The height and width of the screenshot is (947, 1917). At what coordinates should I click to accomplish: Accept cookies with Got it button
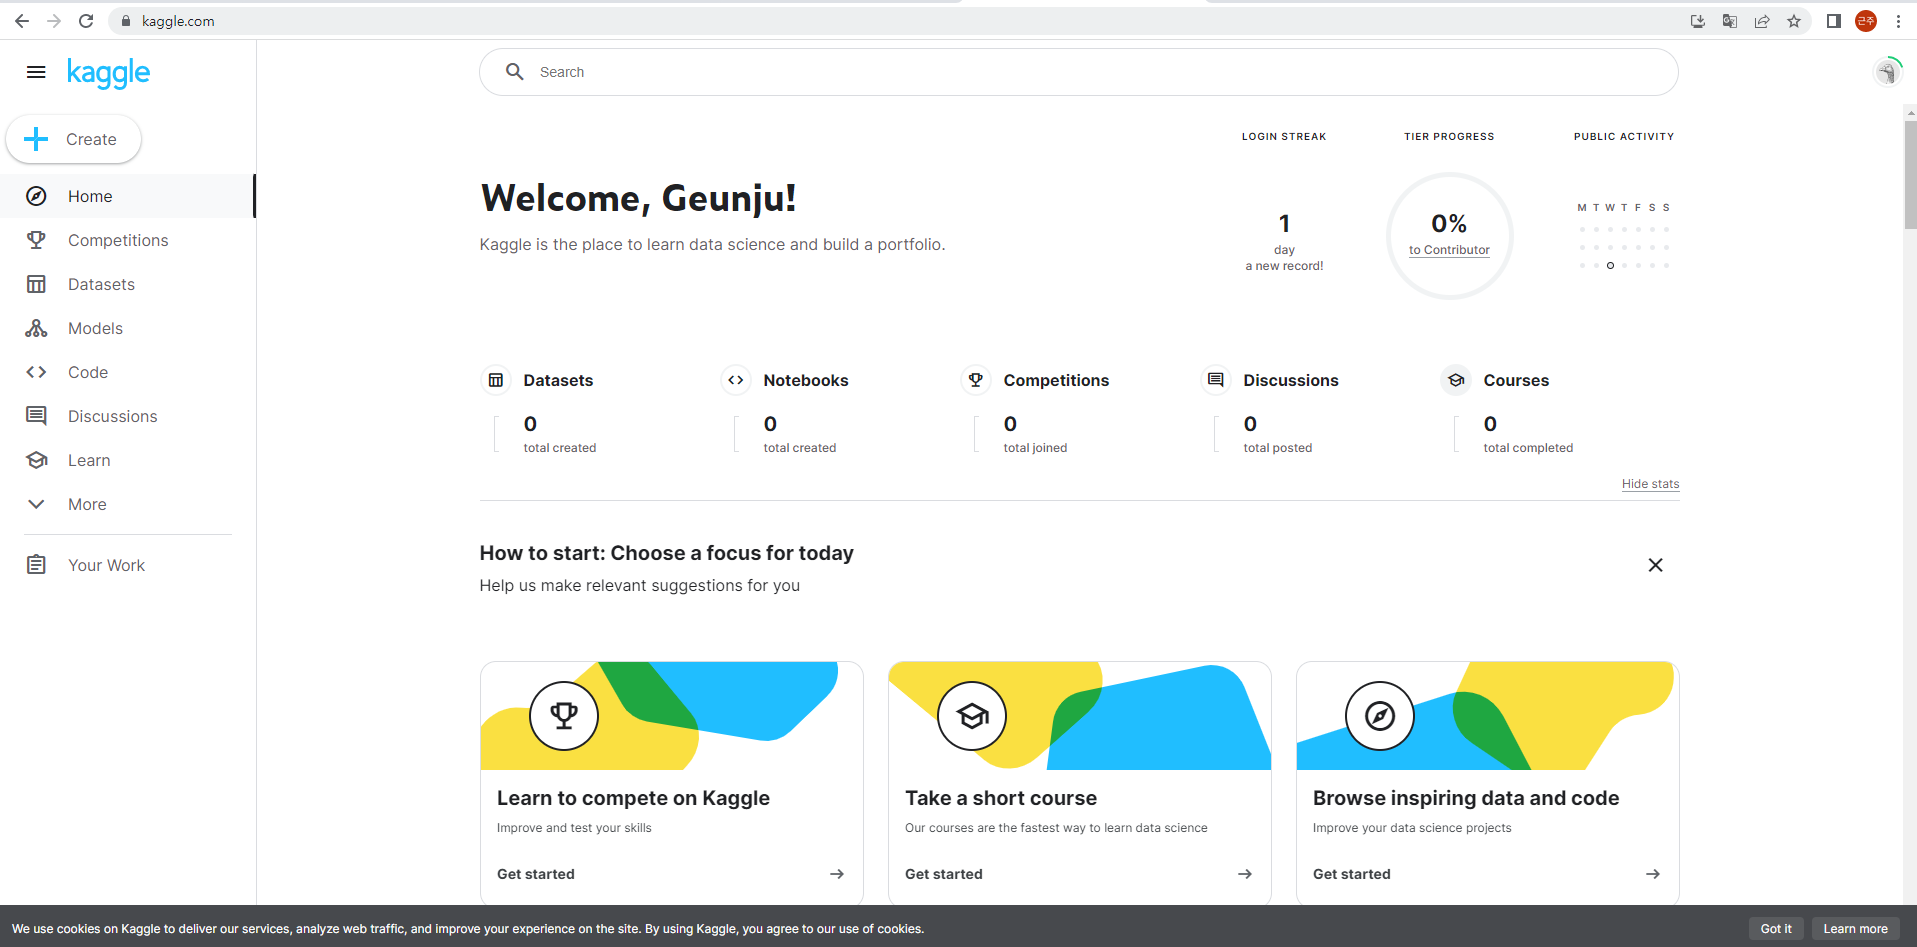(x=1777, y=929)
